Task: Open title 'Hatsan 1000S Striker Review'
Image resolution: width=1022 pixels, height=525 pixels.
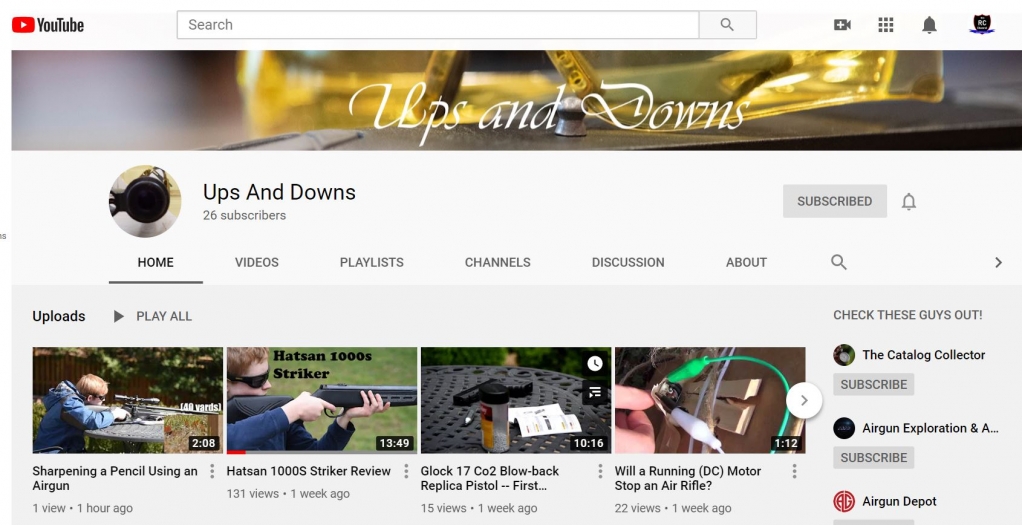Action: tap(308, 471)
